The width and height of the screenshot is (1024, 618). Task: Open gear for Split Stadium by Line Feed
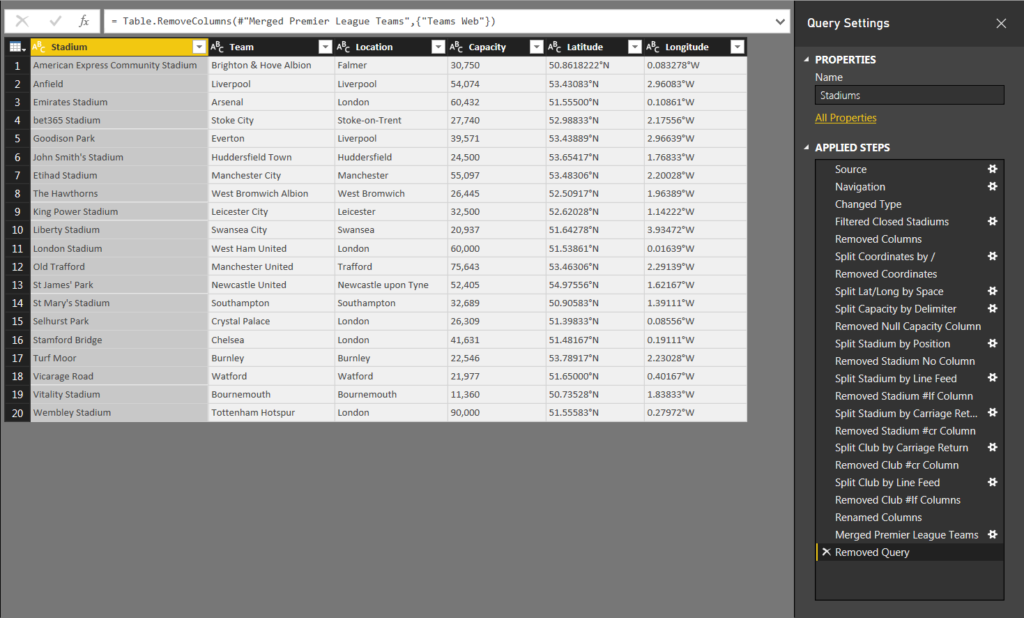[993, 378]
